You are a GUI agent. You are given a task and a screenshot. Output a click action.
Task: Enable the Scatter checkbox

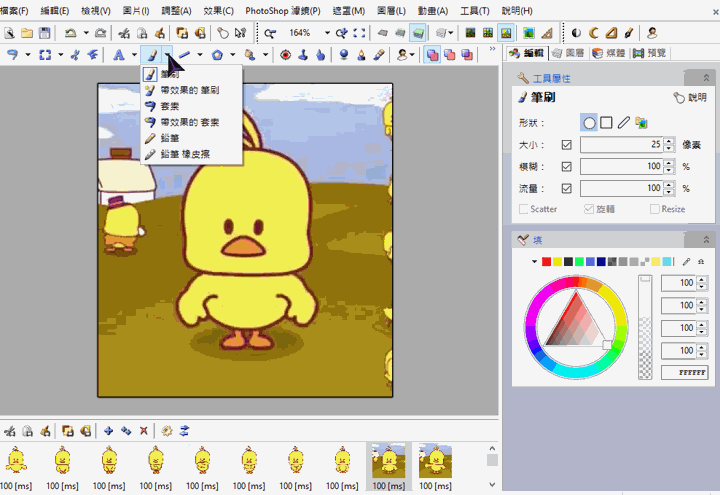pyautogui.click(x=523, y=209)
